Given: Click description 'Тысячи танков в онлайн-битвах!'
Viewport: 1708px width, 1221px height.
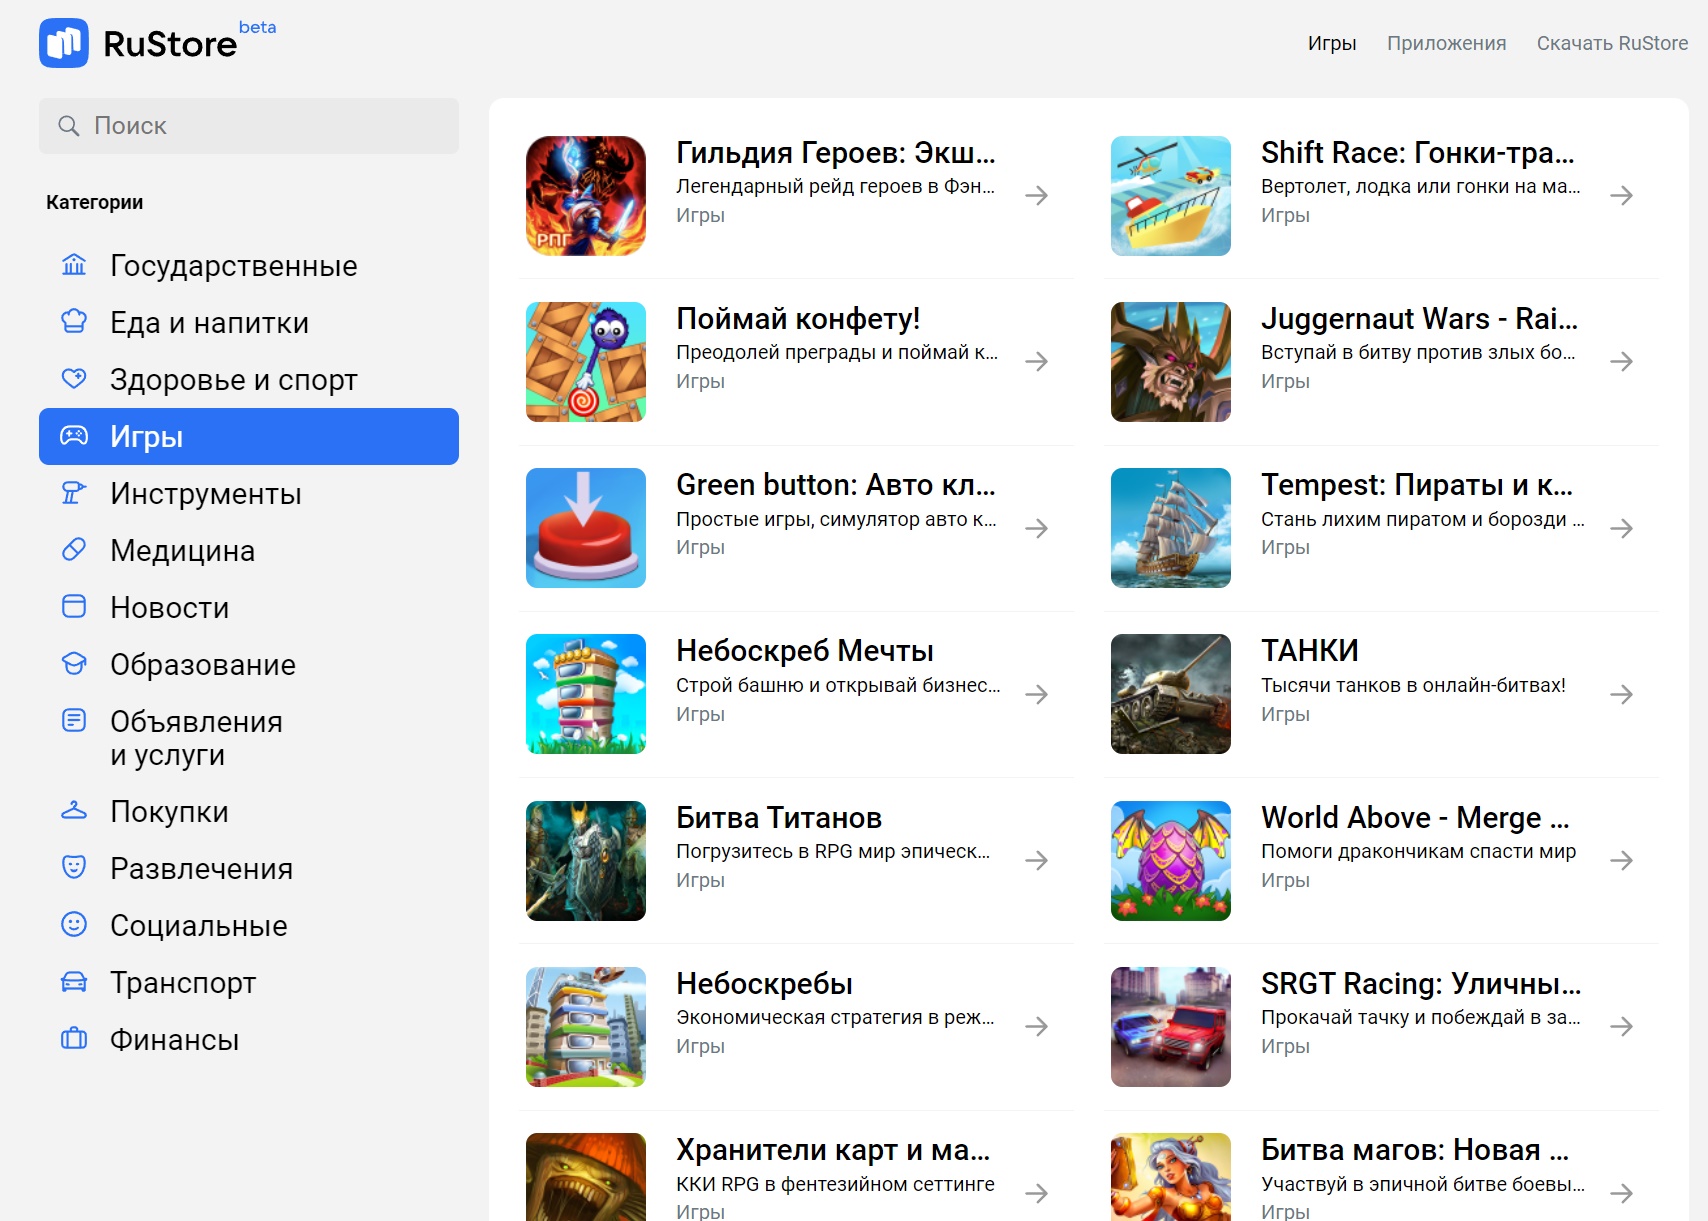Looking at the screenshot, I should pos(1413,685).
